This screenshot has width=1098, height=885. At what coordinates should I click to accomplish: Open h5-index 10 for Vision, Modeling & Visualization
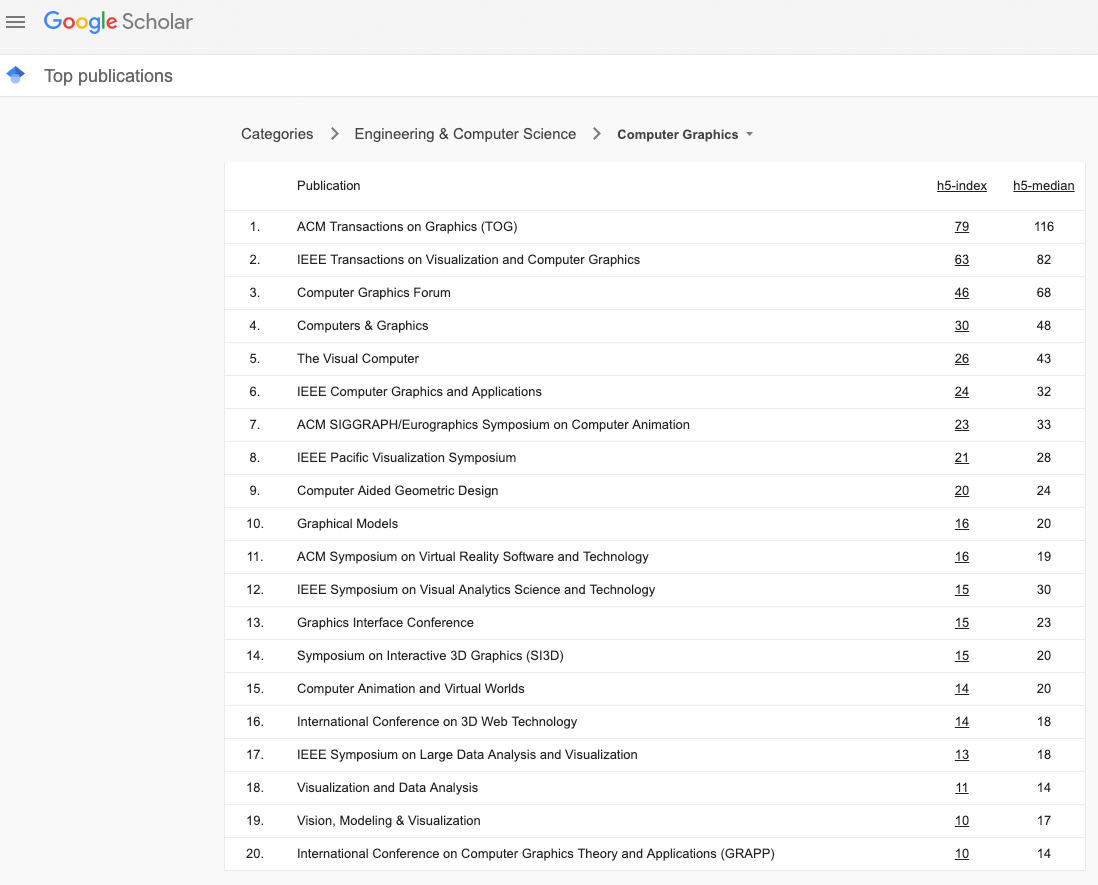tap(961, 821)
